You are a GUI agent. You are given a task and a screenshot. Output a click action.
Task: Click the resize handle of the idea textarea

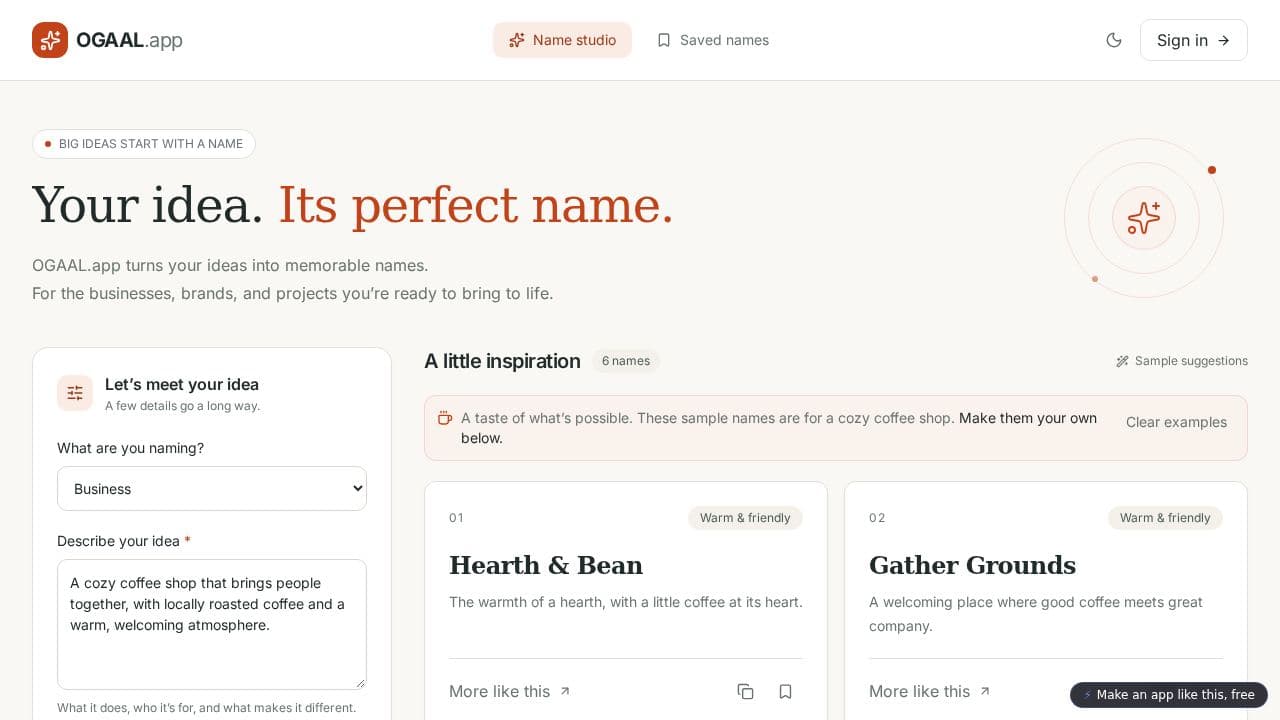pyautogui.click(x=360, y=683)
